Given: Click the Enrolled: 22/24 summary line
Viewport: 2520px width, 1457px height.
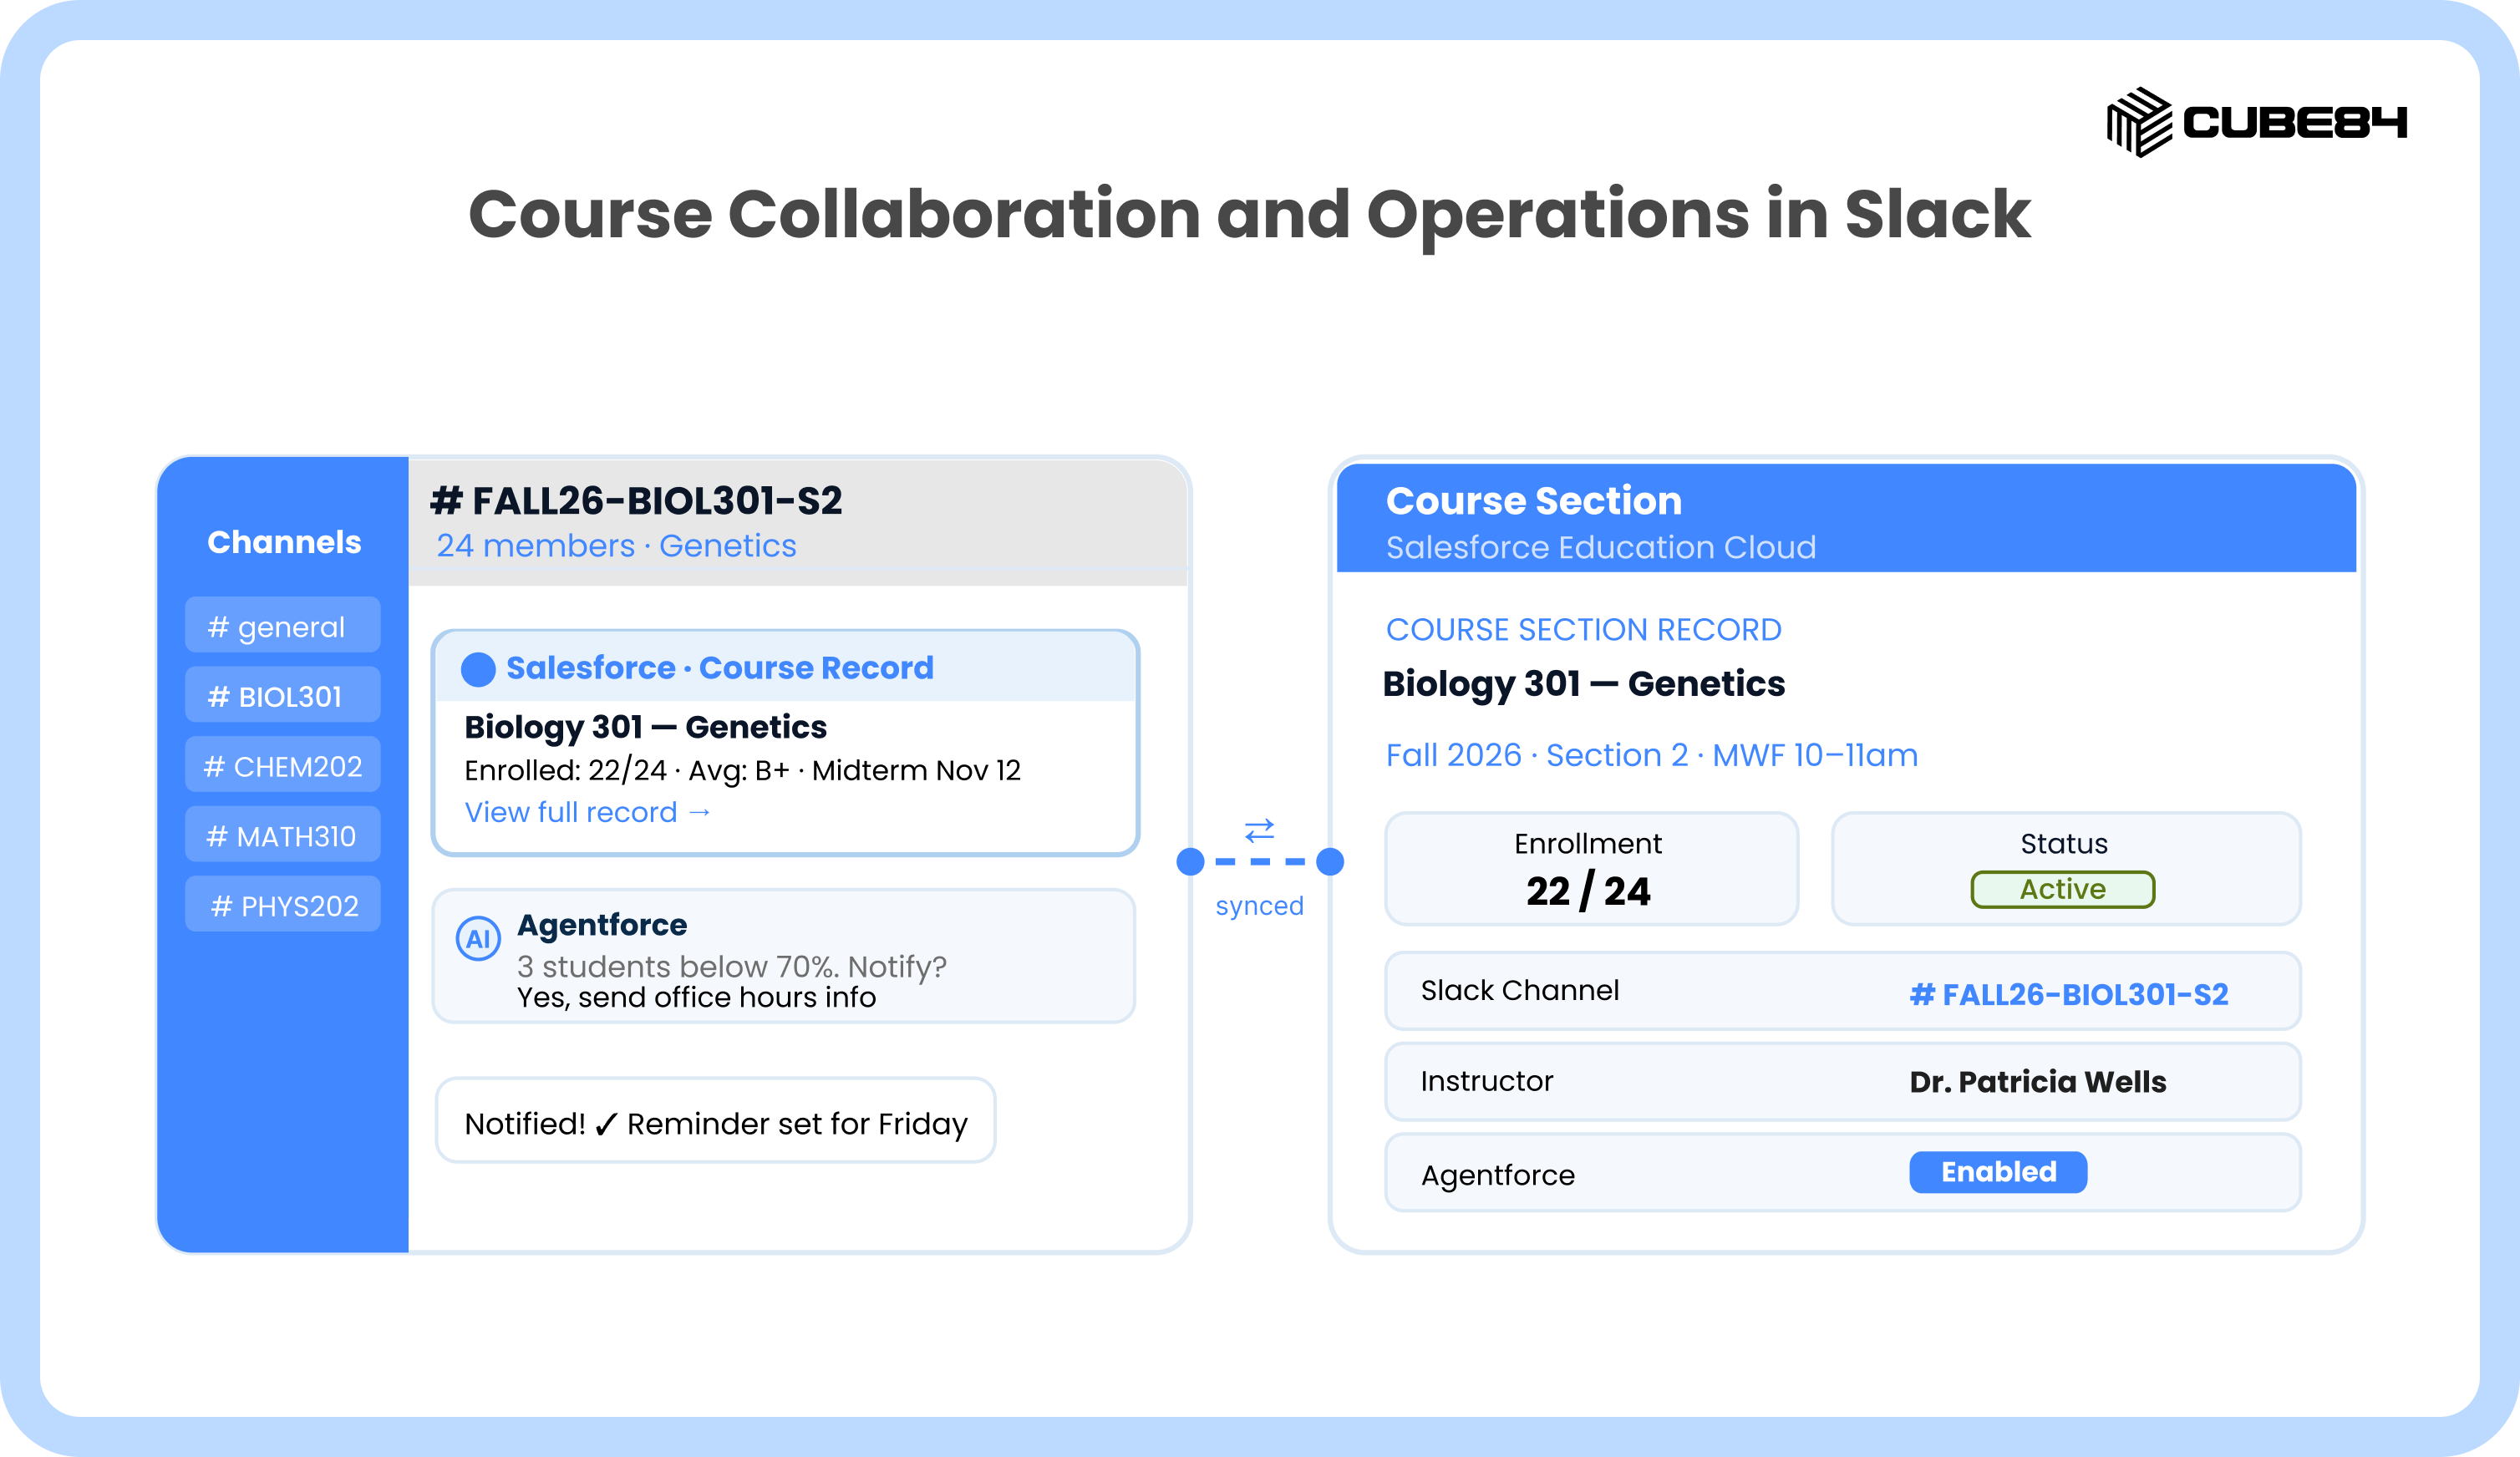Looking at the screenshot, I should [742, 770].
